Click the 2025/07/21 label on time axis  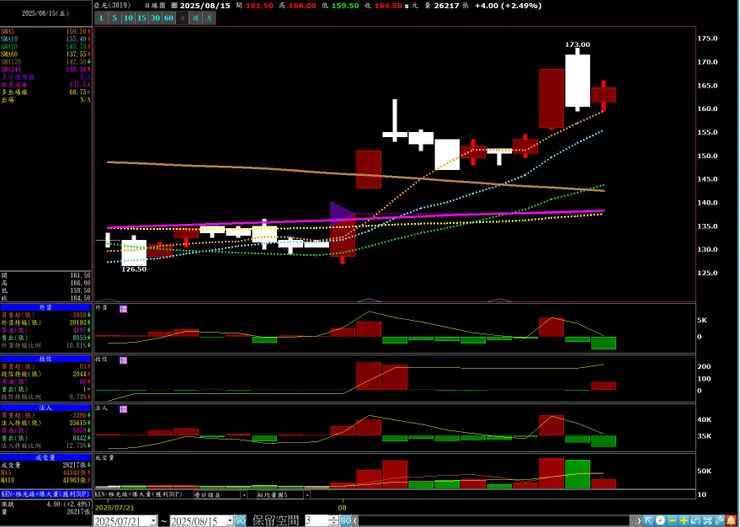114,508
